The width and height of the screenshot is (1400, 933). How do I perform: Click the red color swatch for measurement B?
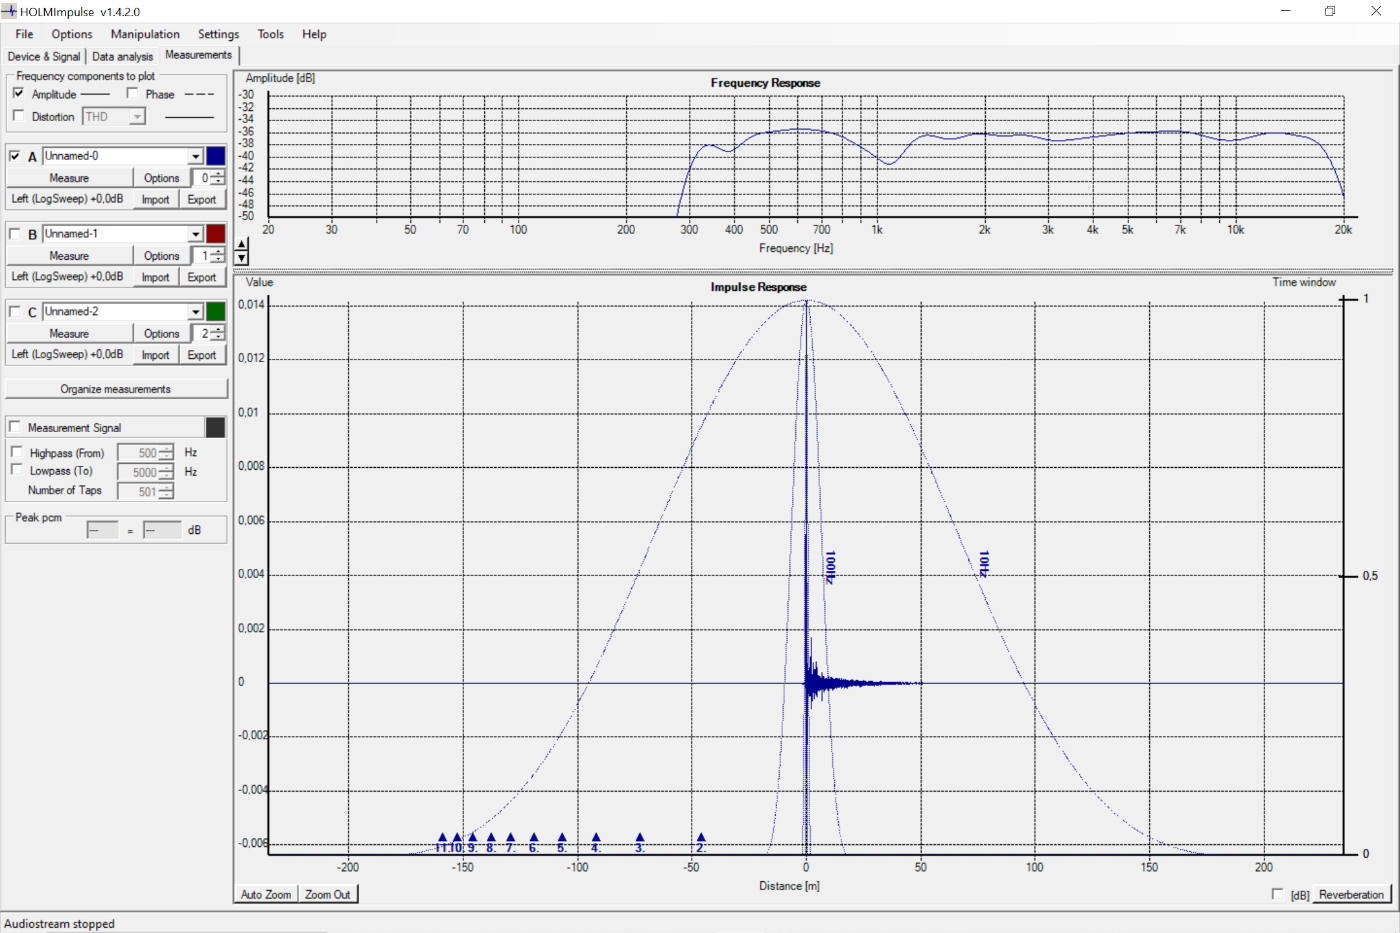215,234
